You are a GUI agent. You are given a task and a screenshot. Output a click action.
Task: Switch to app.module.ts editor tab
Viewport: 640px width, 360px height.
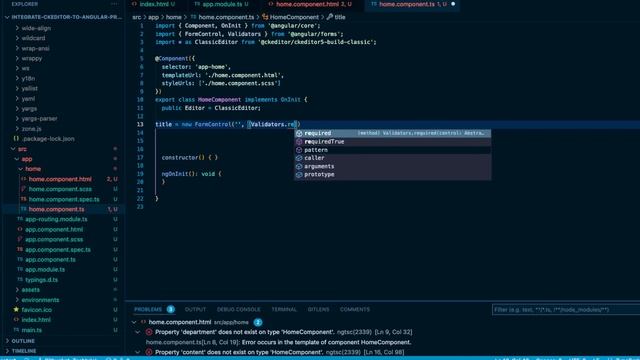pos(222,4)
